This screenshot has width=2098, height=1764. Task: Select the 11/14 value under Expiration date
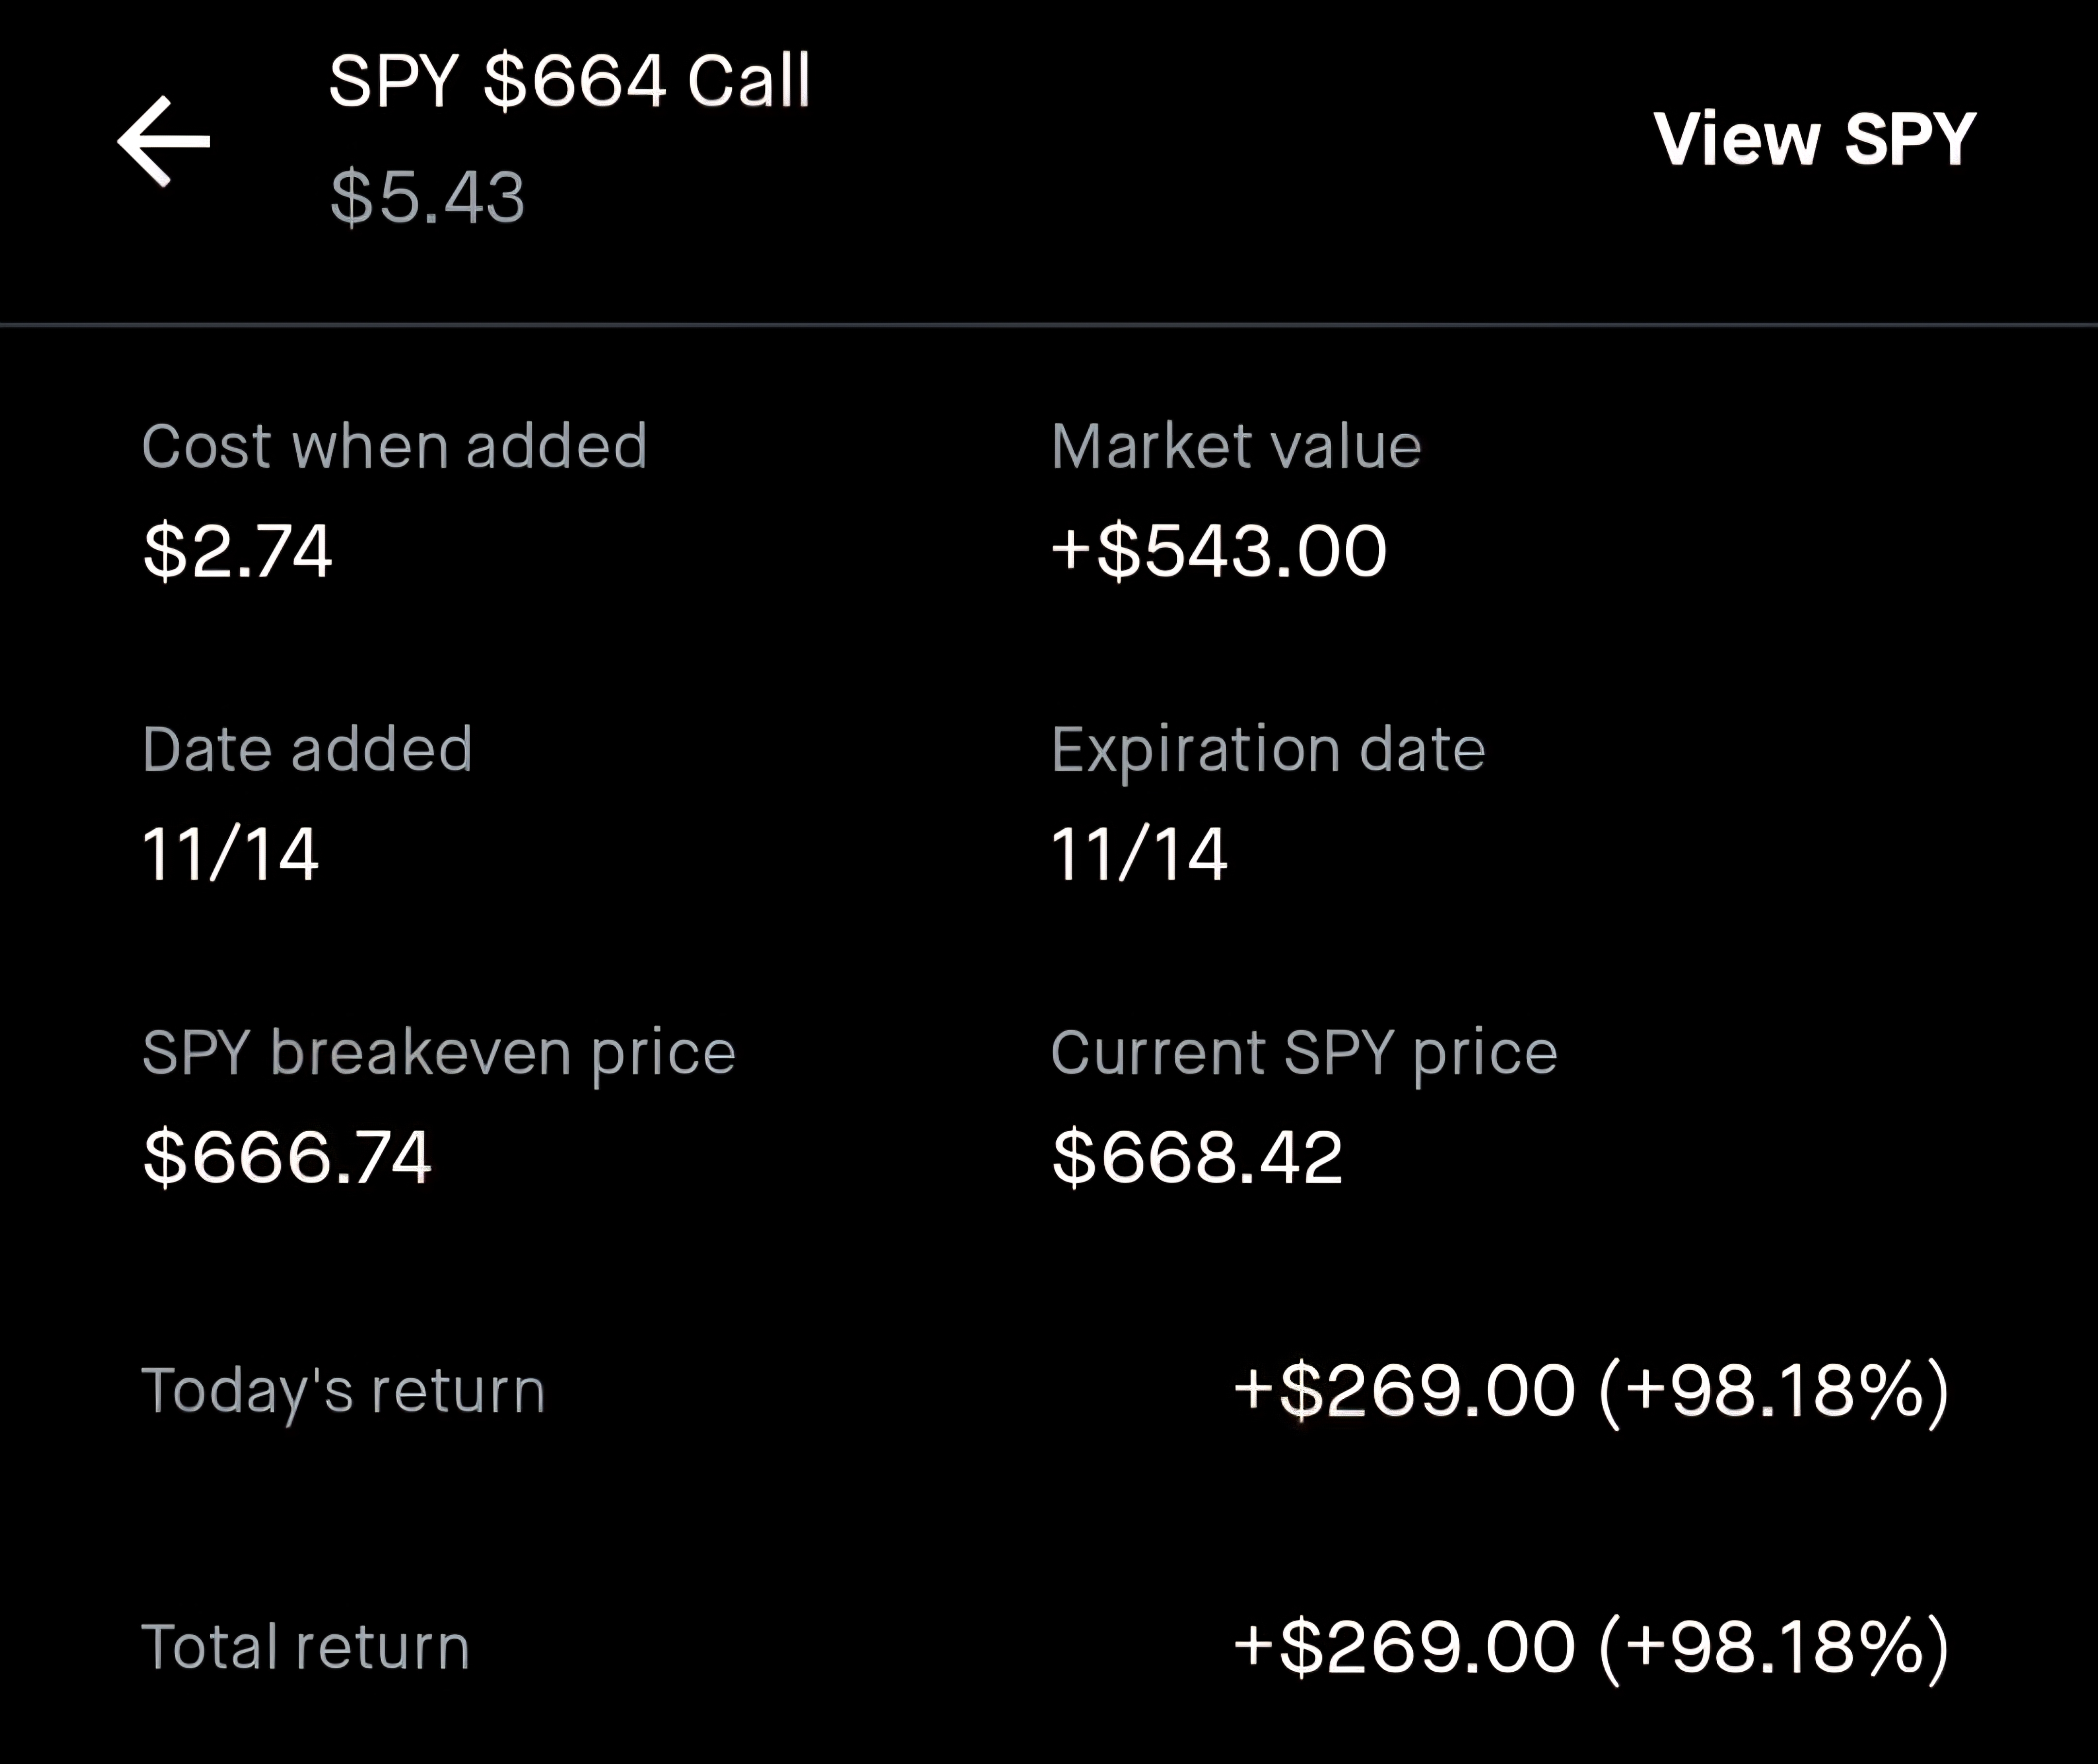pyautogui.click(x=1139, y=855)
